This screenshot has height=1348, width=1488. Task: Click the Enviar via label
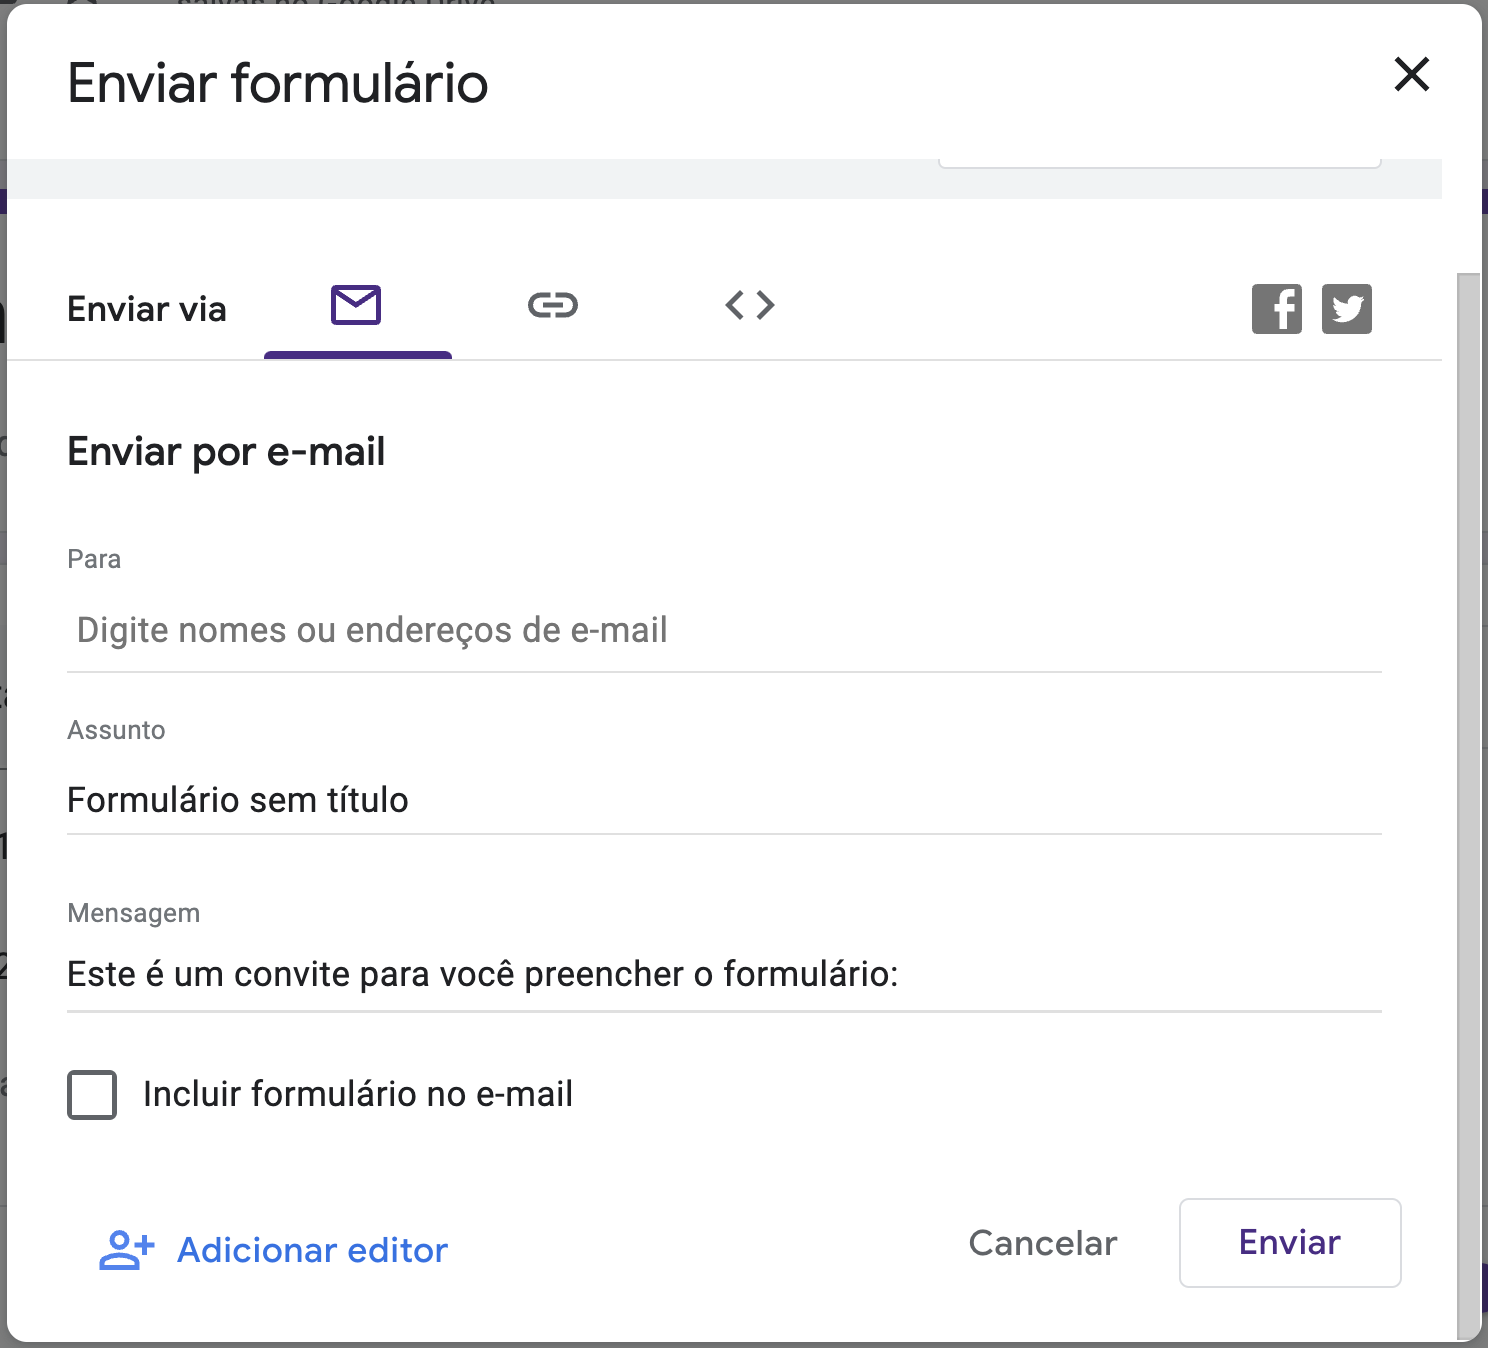(147, 310)
